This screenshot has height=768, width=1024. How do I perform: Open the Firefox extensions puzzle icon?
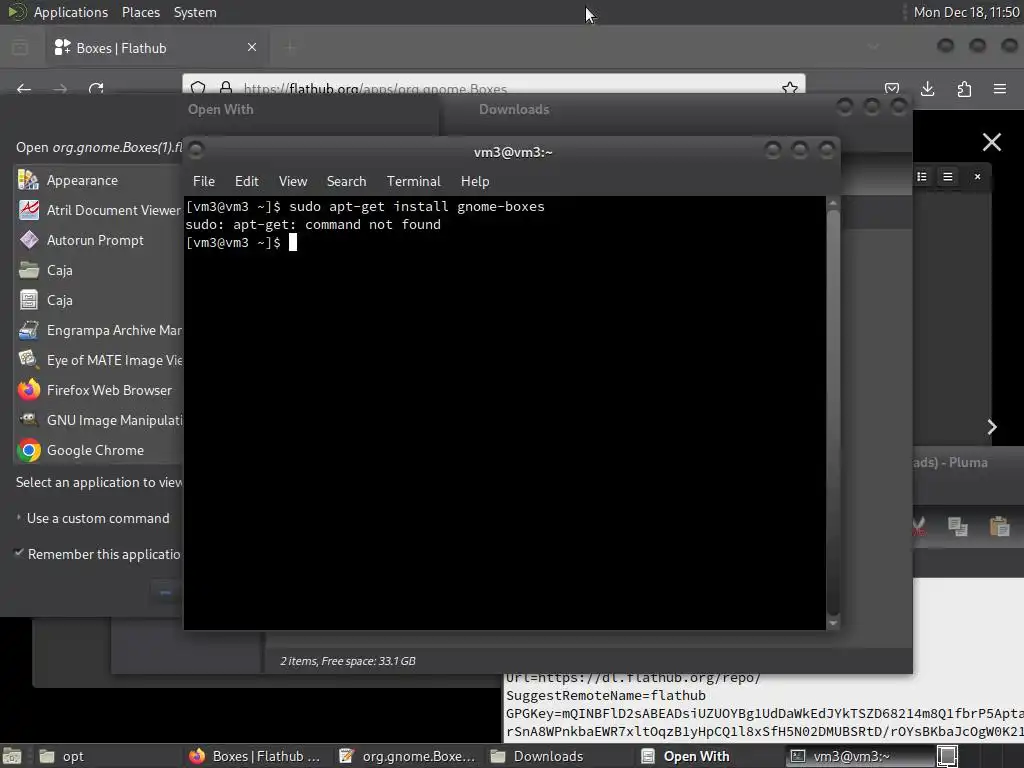(x=964, y=89)
